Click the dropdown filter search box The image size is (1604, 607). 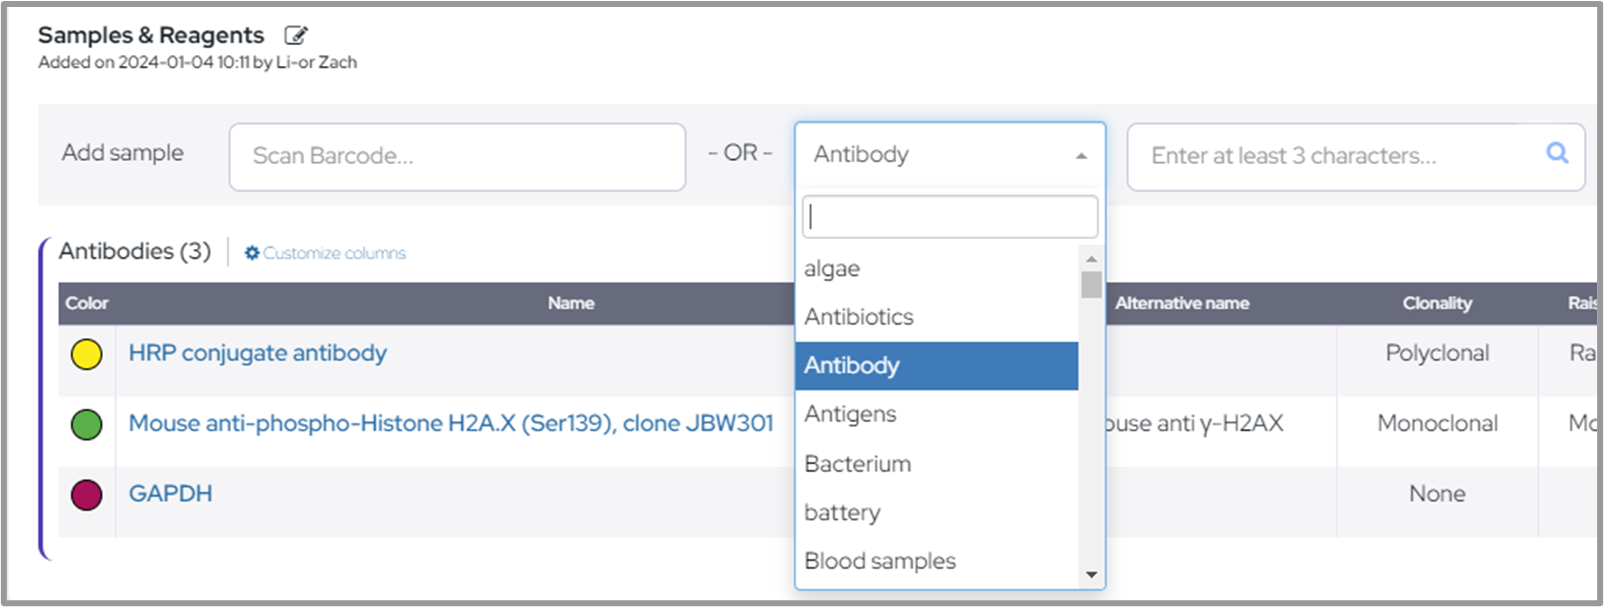tap(949, 217)
